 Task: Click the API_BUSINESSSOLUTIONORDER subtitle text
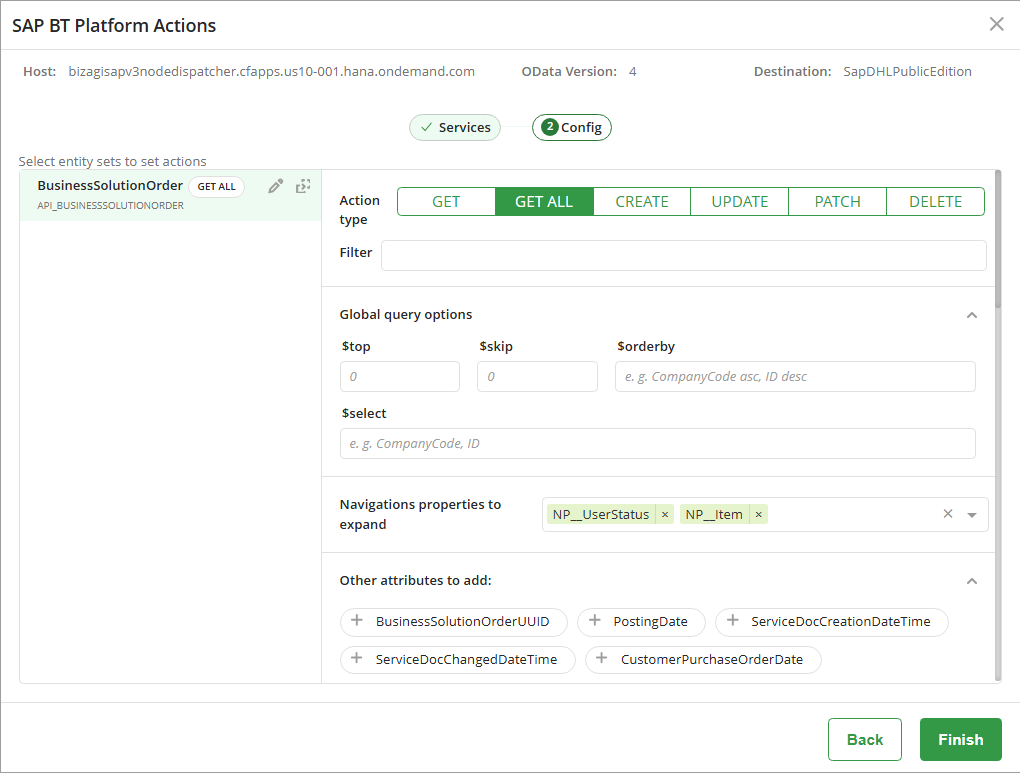pyautogui.click(x=111, y=206)
